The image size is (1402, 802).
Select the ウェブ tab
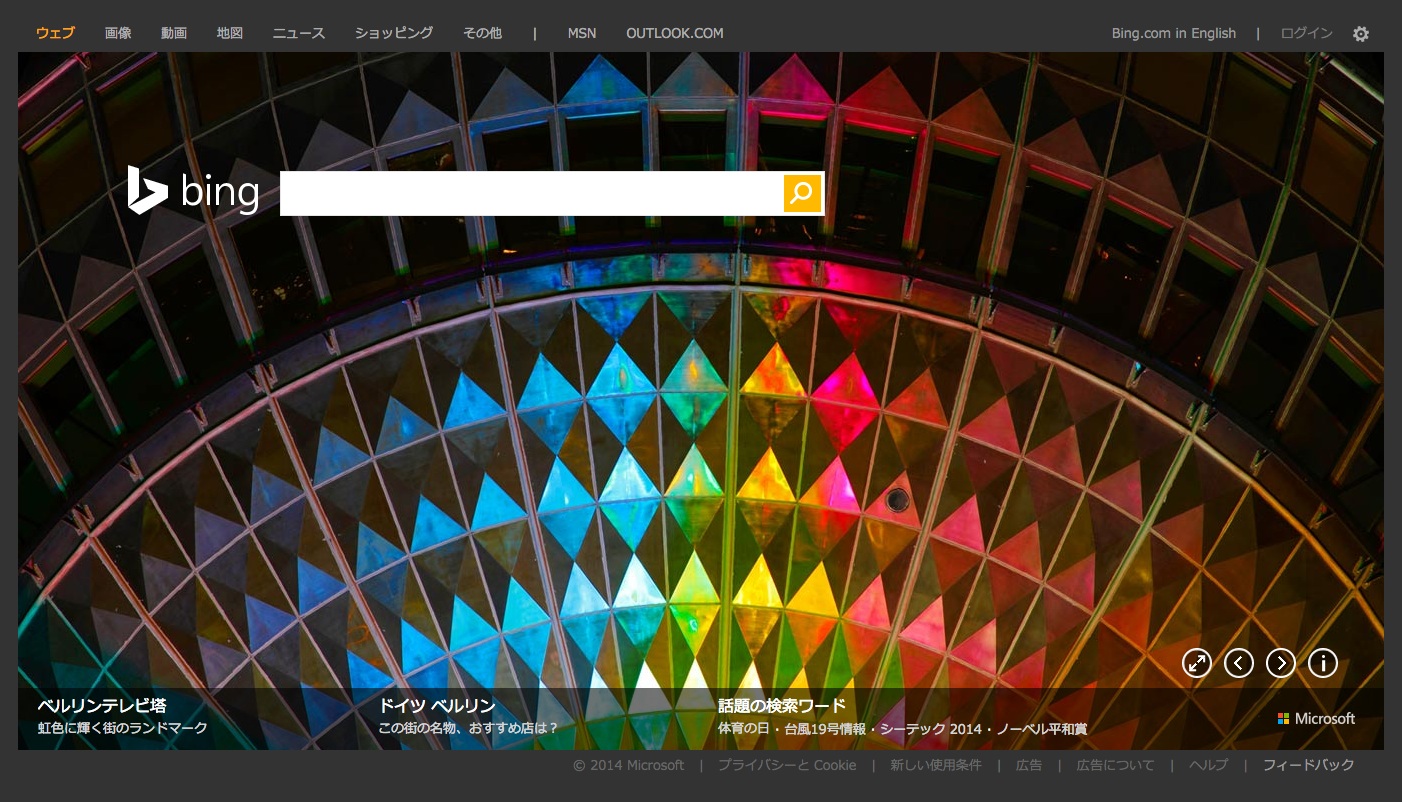(x=55, y=33)
